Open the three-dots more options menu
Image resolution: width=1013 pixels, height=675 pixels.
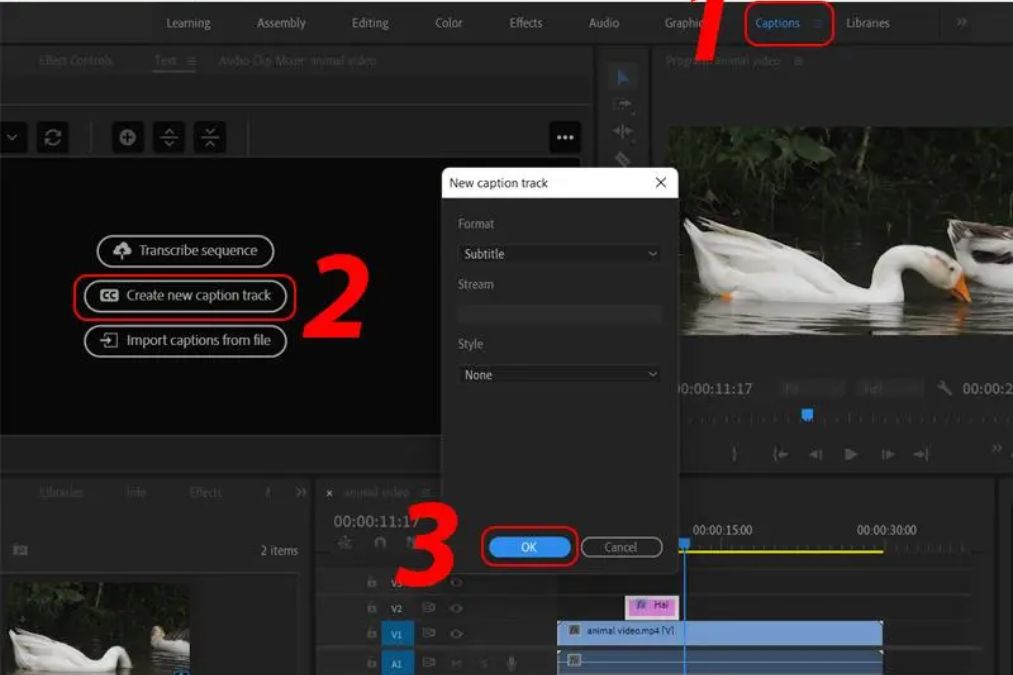pyautogui.click(x=565, y=138)
